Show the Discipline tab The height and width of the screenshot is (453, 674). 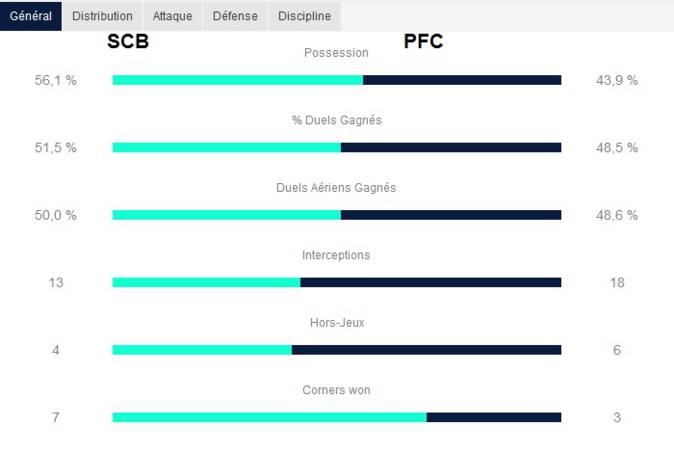click(x=304, y=16)
